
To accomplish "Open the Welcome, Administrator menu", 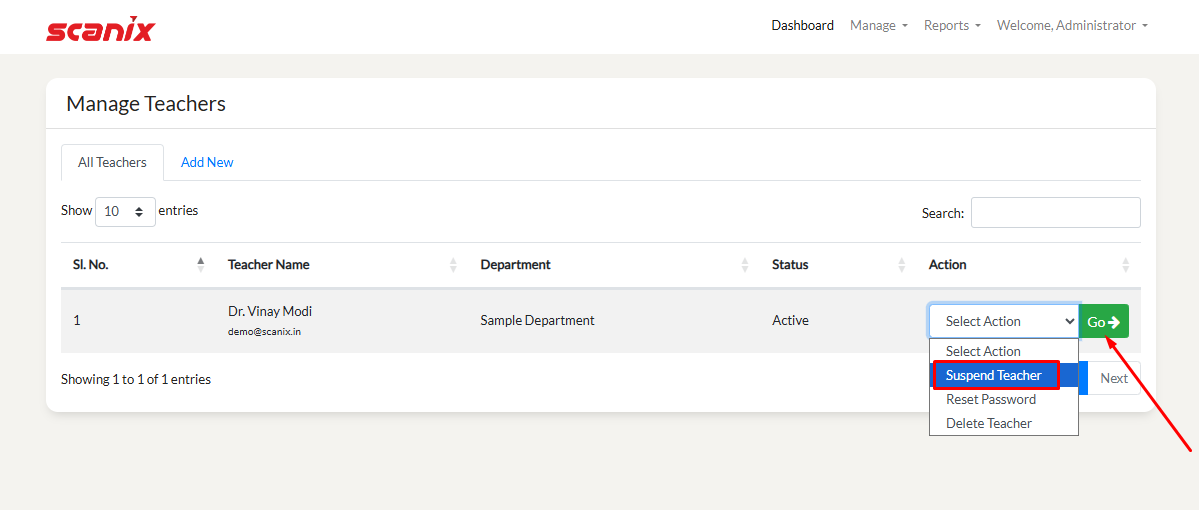I will [x=1071, y=26].
